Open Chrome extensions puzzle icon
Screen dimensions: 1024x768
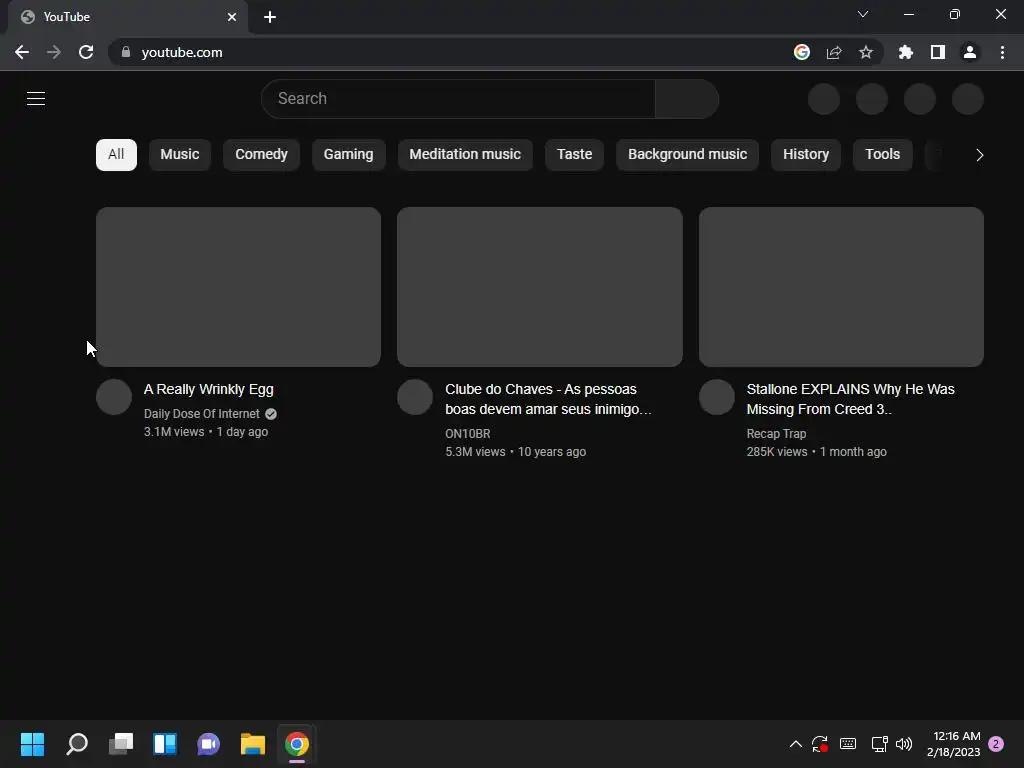pyautogui.click(x=906, y=52)
